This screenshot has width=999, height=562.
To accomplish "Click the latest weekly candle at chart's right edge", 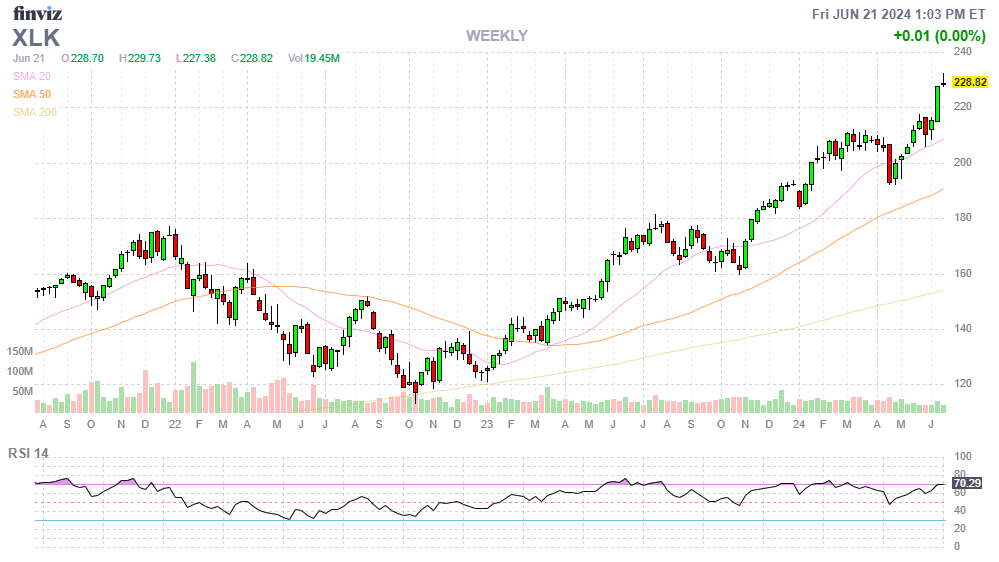I will 944,83.
